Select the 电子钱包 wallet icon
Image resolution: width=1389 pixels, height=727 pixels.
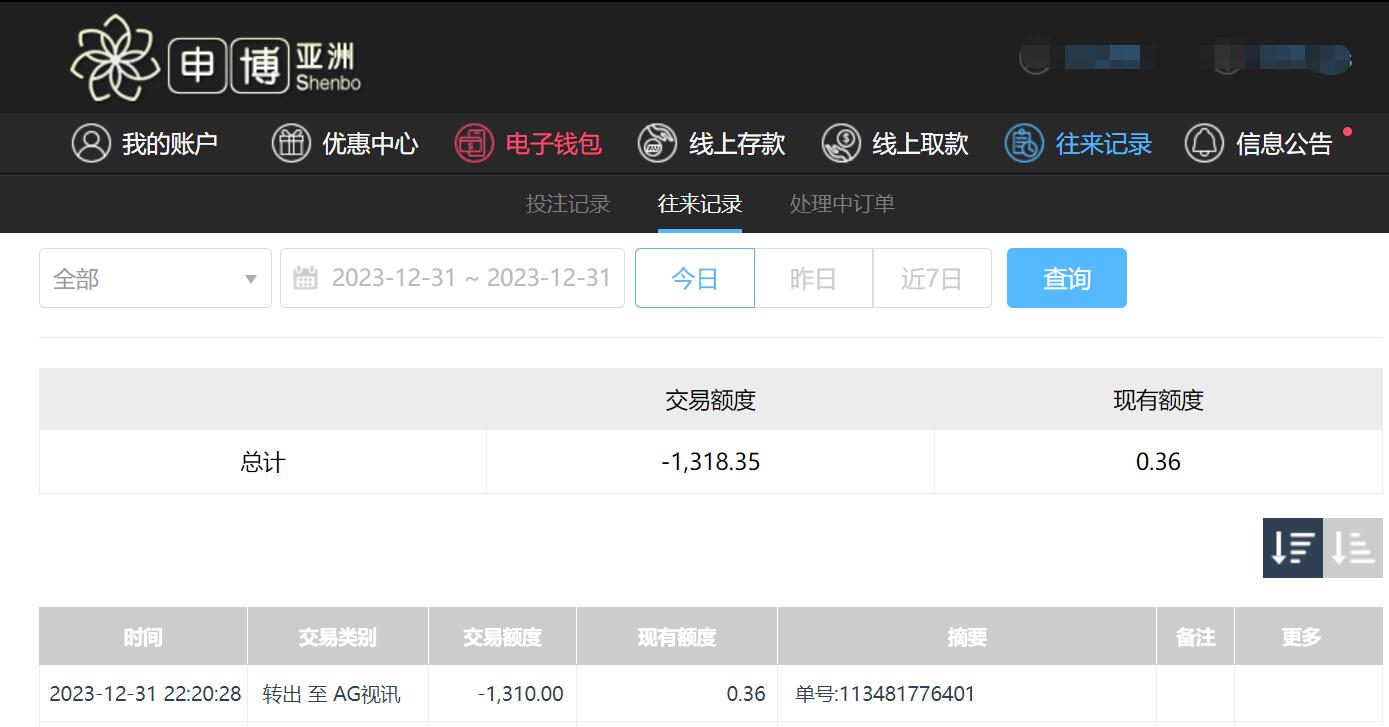[x=474, y=143]
